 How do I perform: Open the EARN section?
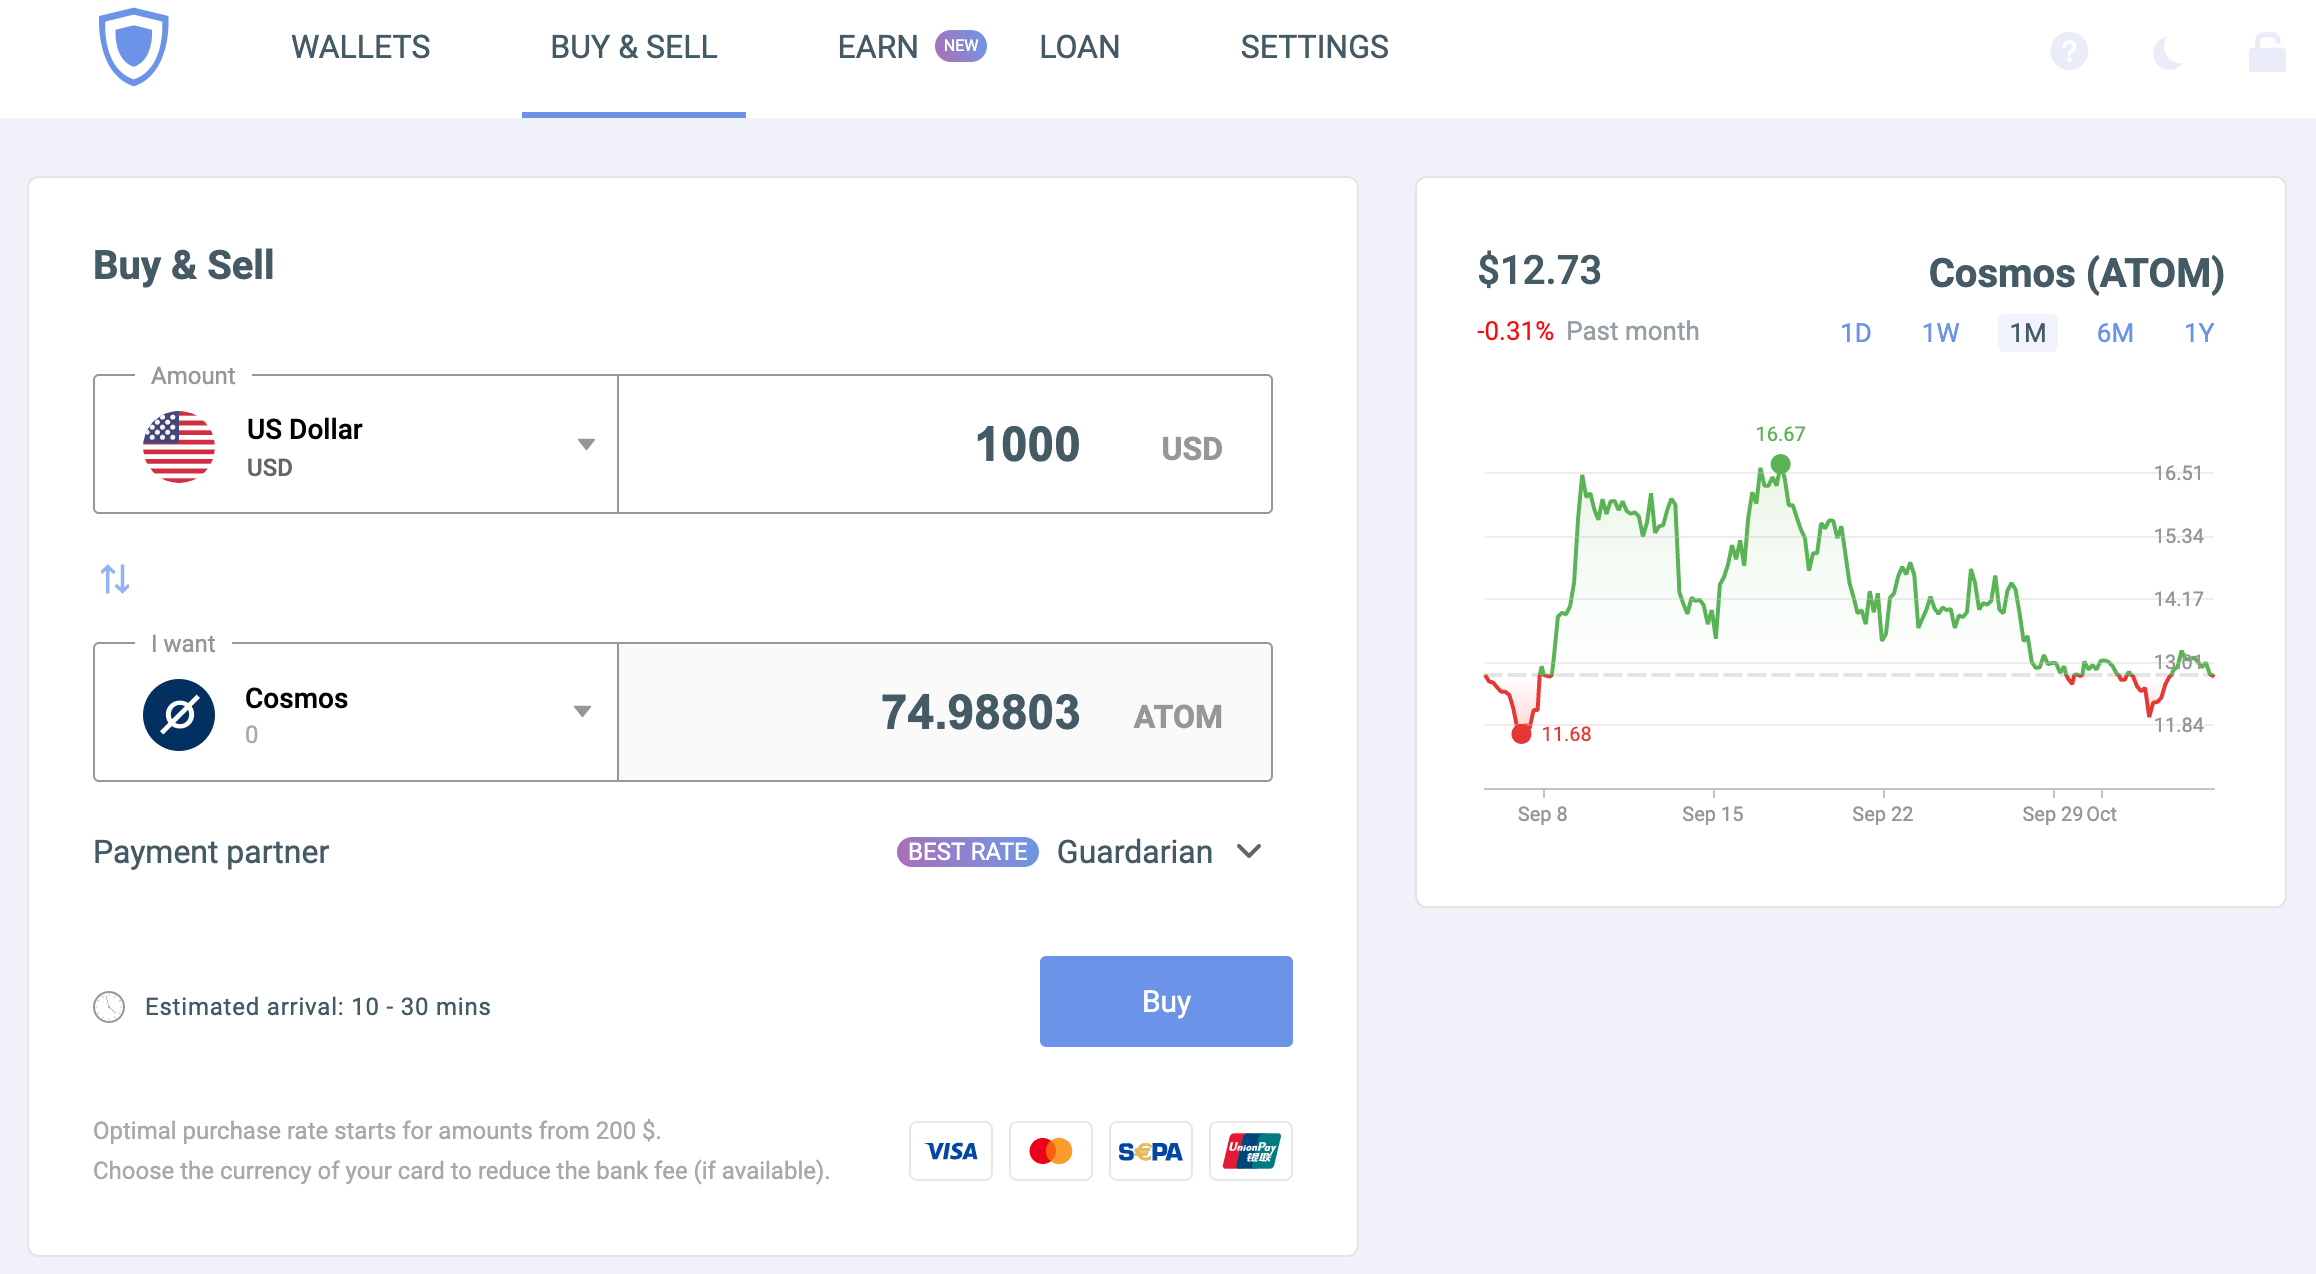click(879, 47)
